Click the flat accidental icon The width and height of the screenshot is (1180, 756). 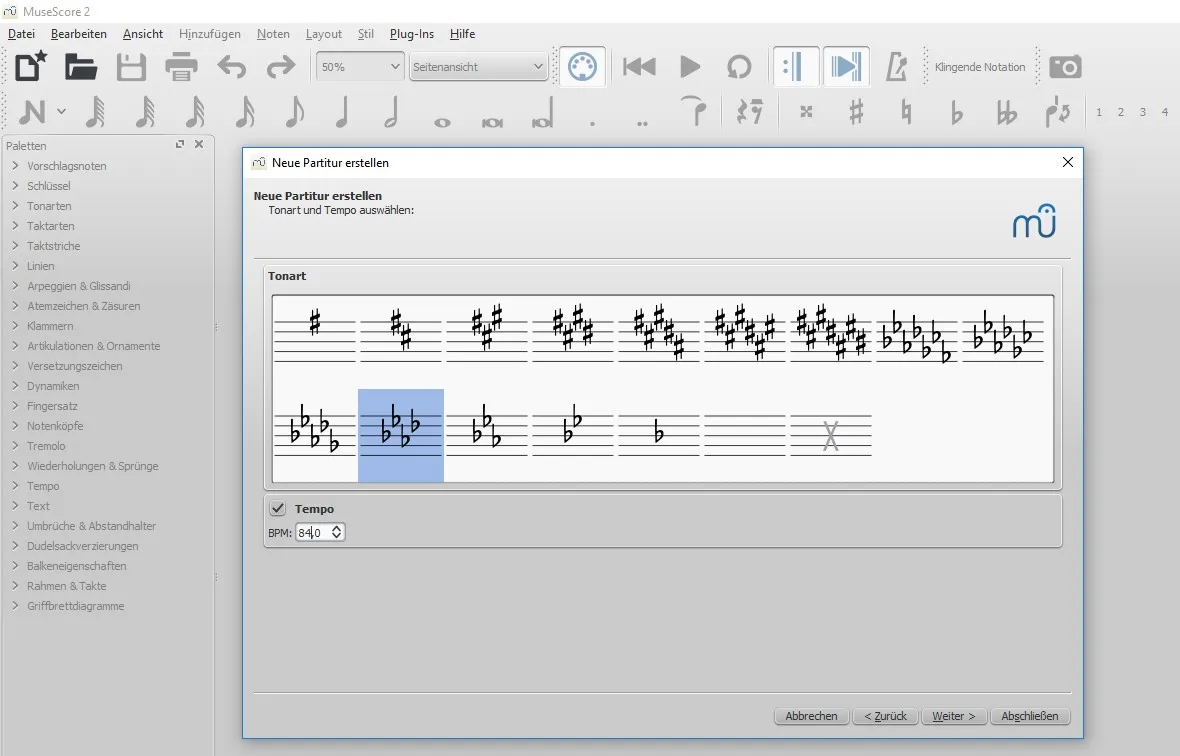956,111
